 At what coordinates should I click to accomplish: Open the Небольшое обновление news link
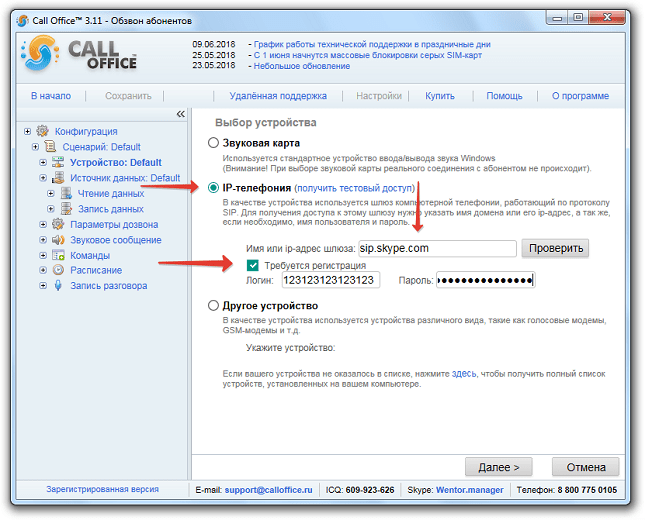[x=302, y=66]
